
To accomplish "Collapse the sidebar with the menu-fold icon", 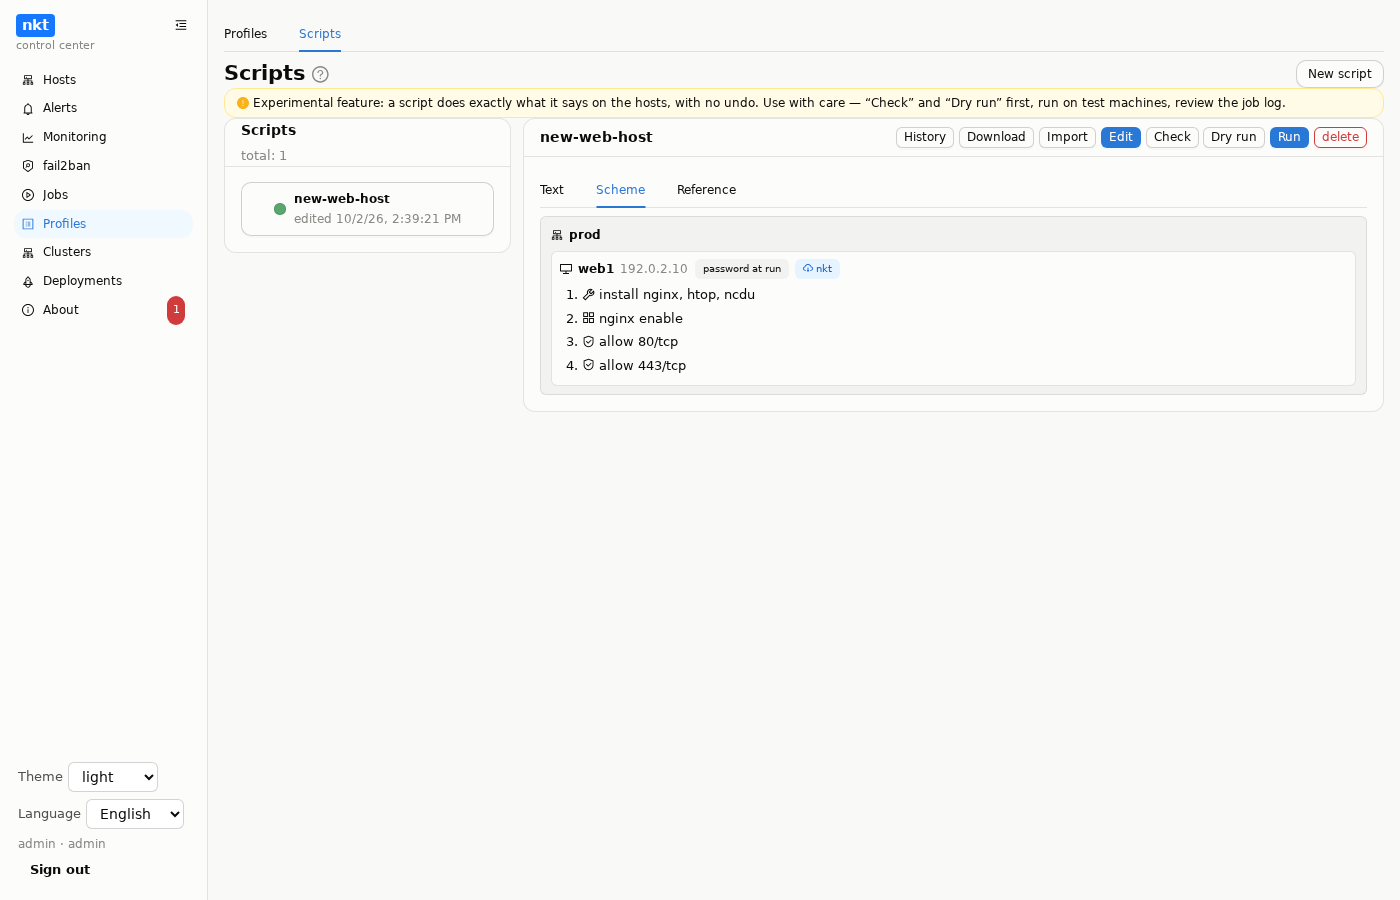I will (181, 25).
